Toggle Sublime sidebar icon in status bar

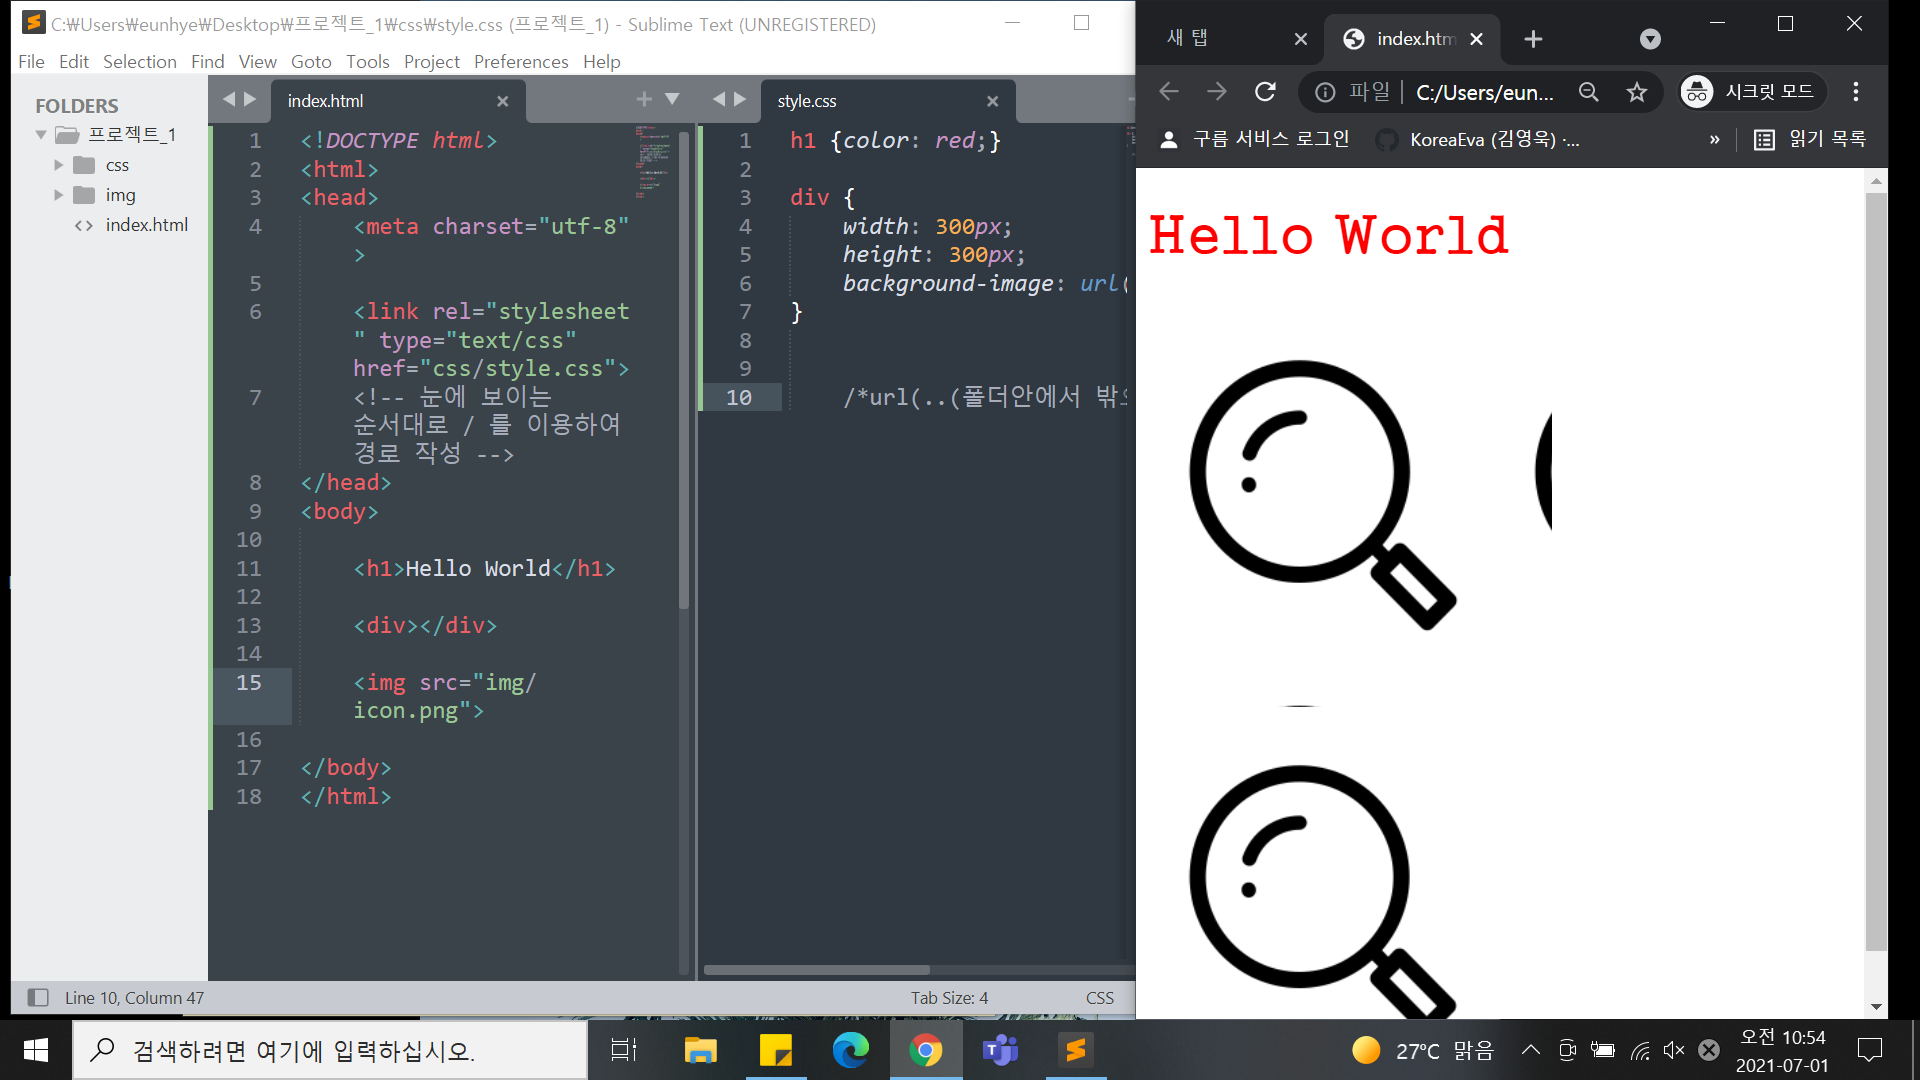(x=38, y=997)
